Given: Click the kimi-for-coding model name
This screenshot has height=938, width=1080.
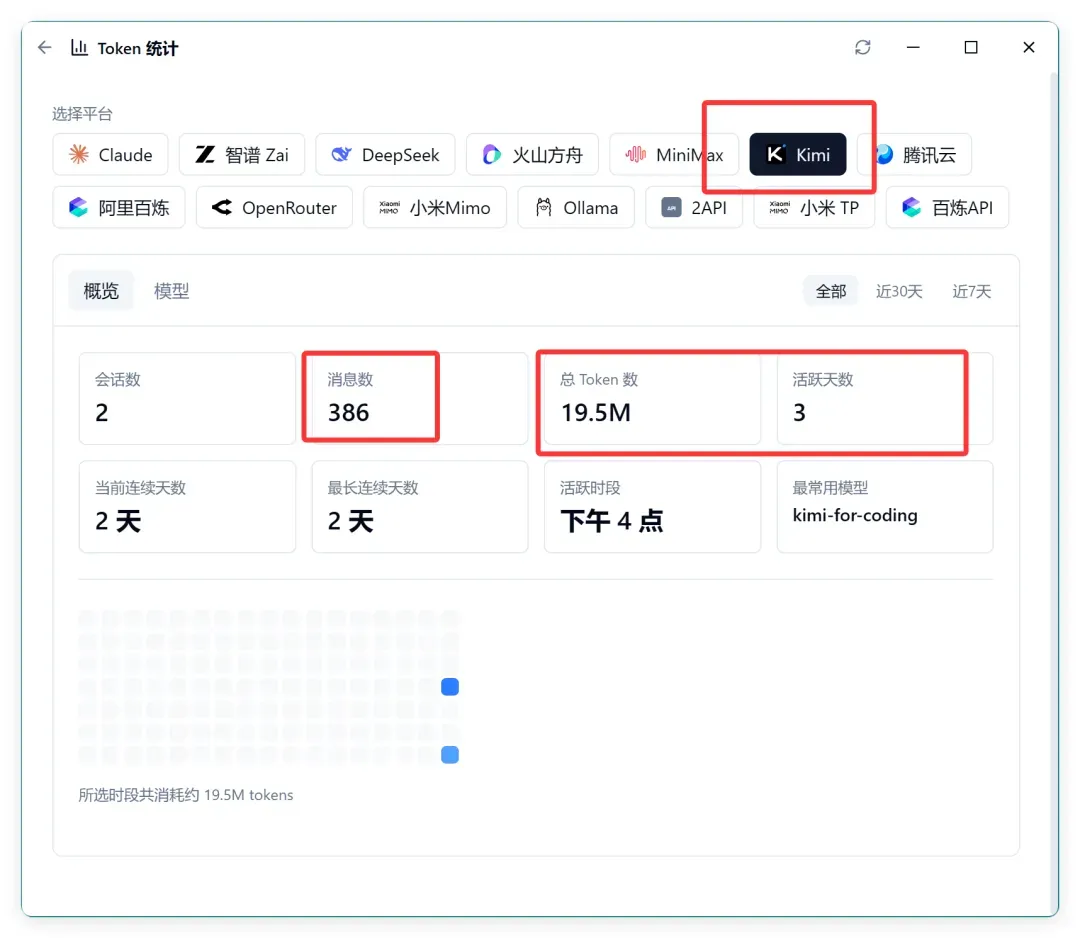Looking at the screenshot, I should click(855, 515).
